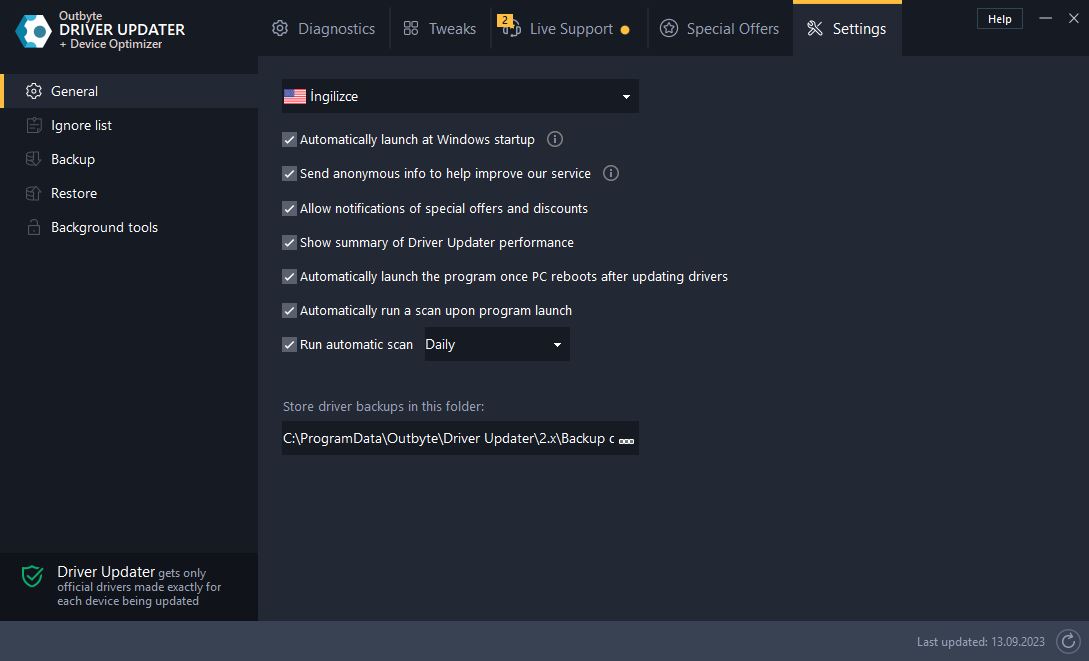Click the General gear icon in sidebar

[x=33, y=91]
